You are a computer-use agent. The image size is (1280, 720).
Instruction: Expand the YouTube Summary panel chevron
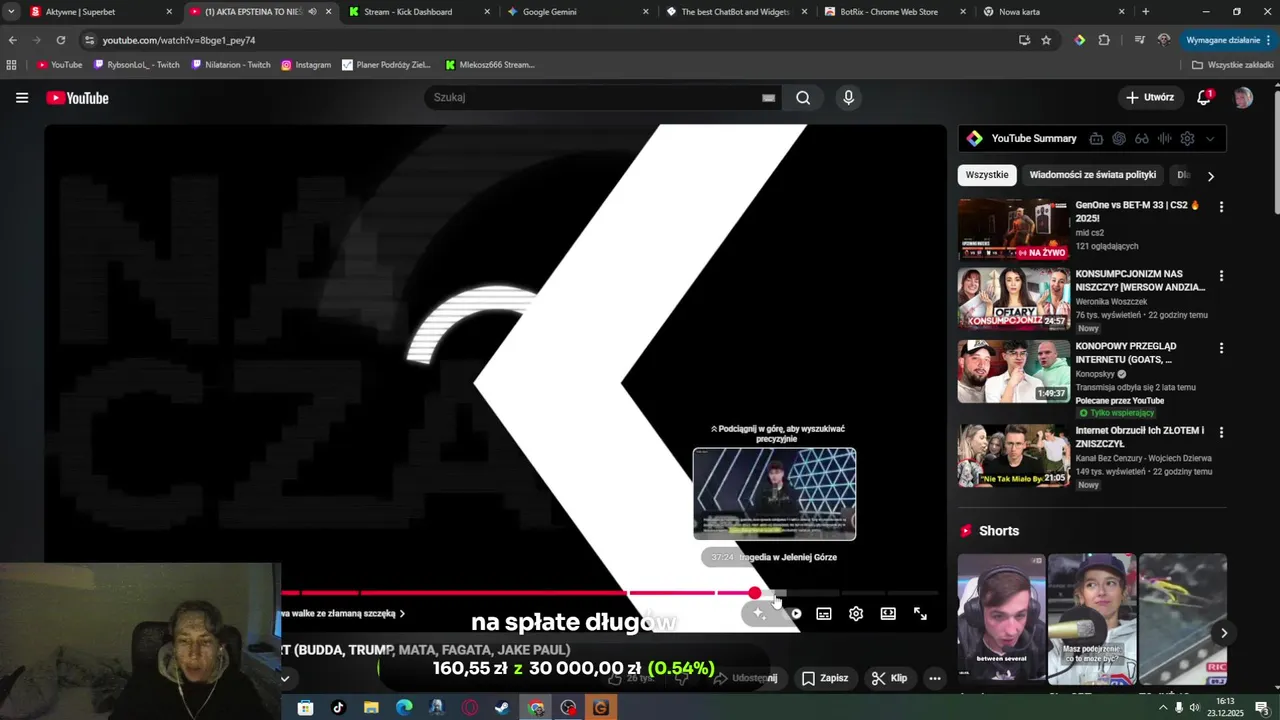coord(1210,139)
